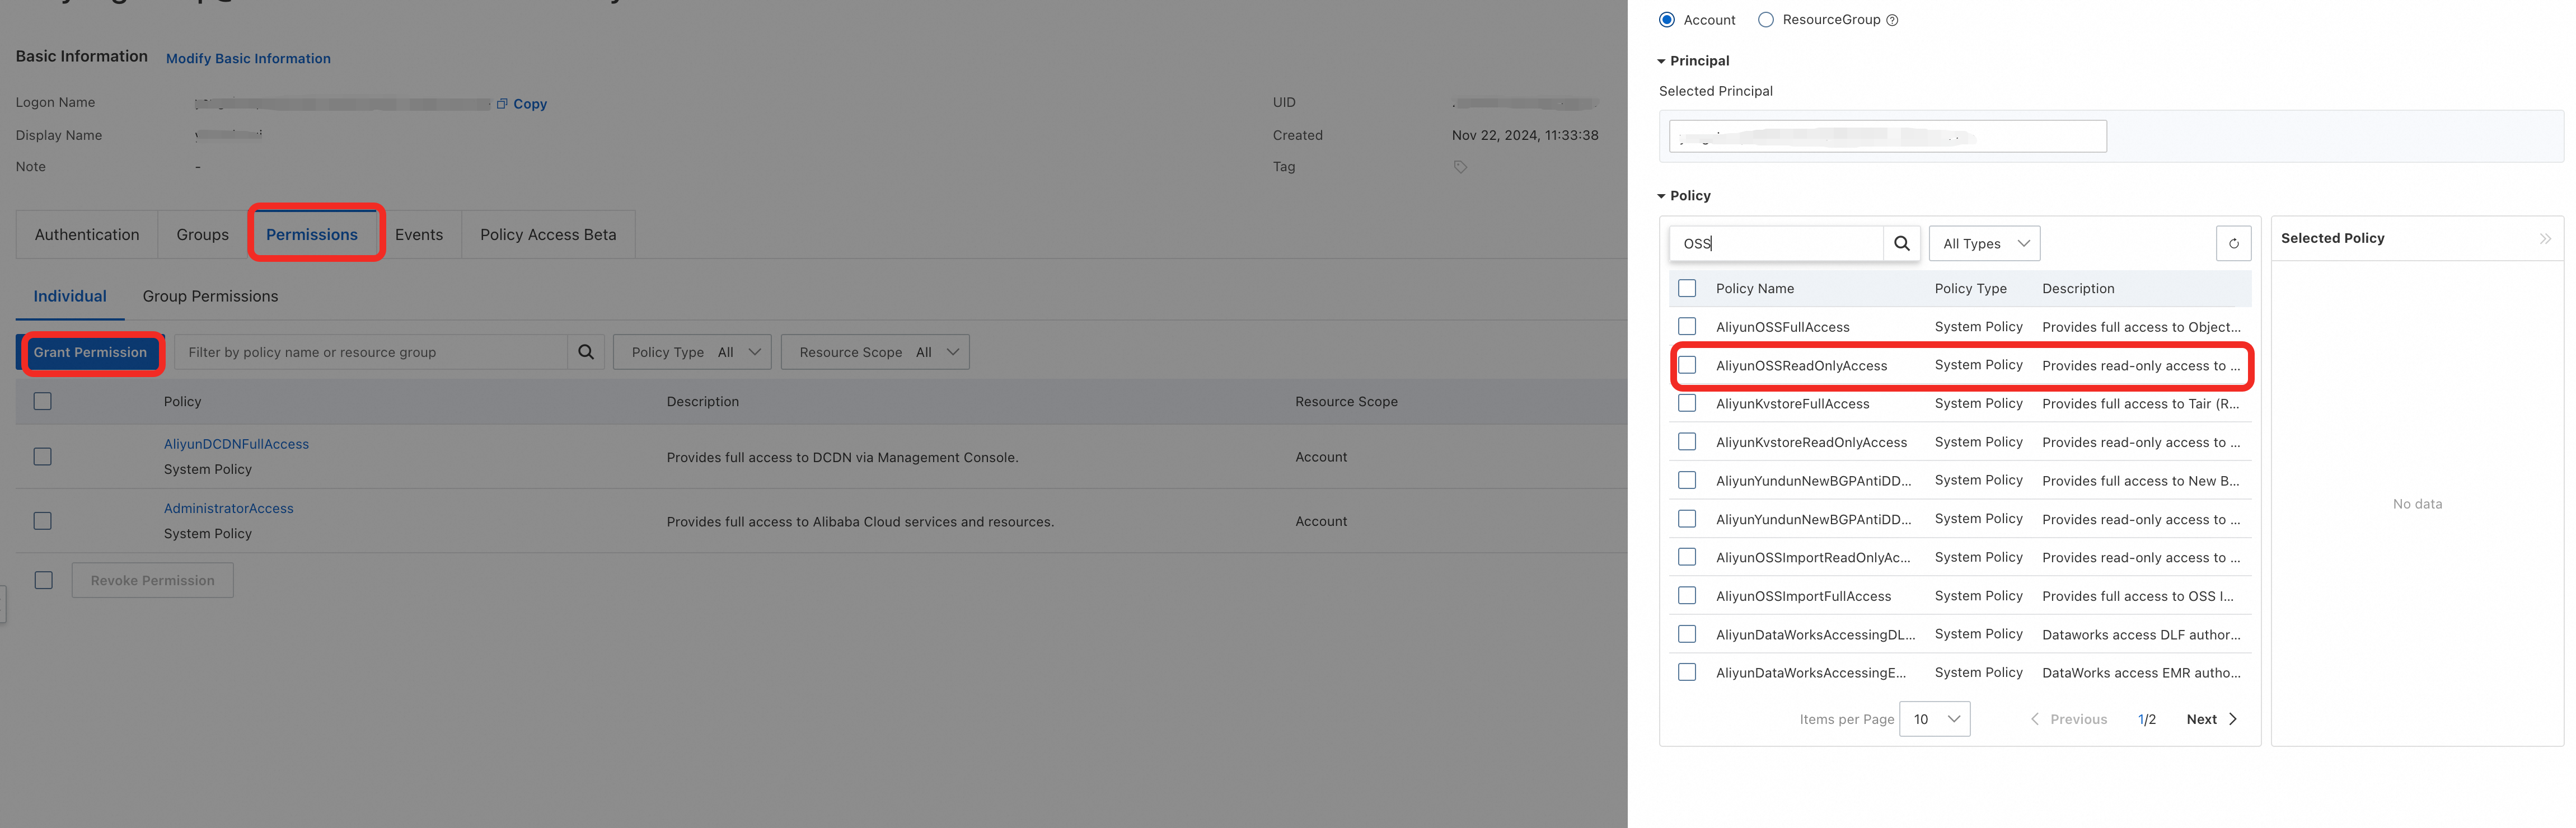Click the Grant Permission button
The width and height of the screenshot is (2576, 828).
coord(90,352)
